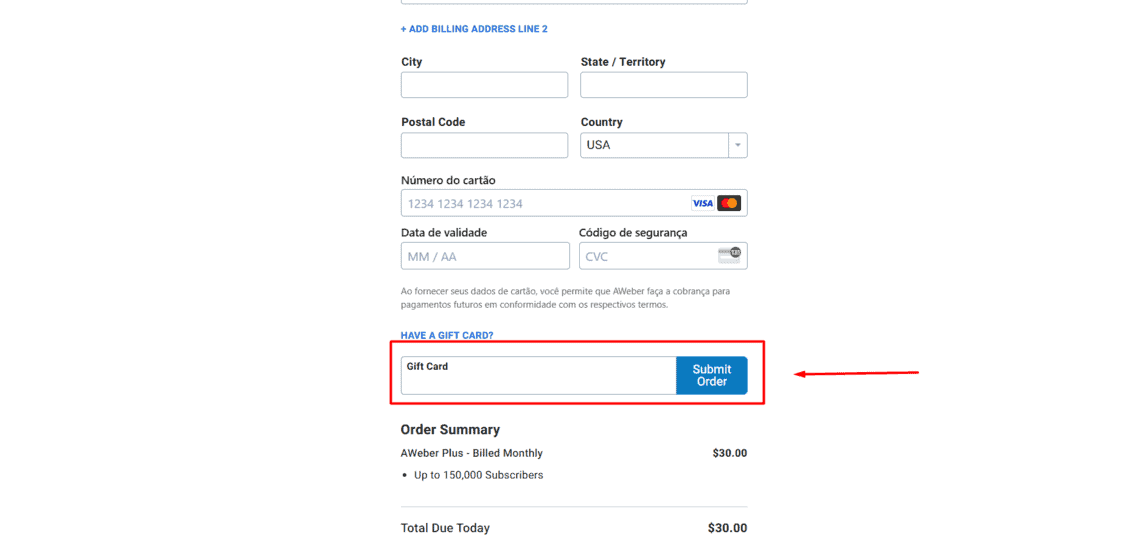This screenshot has height=554, width=1145.
Task: Click the red arrow annotation
Action: click(857, 374)
